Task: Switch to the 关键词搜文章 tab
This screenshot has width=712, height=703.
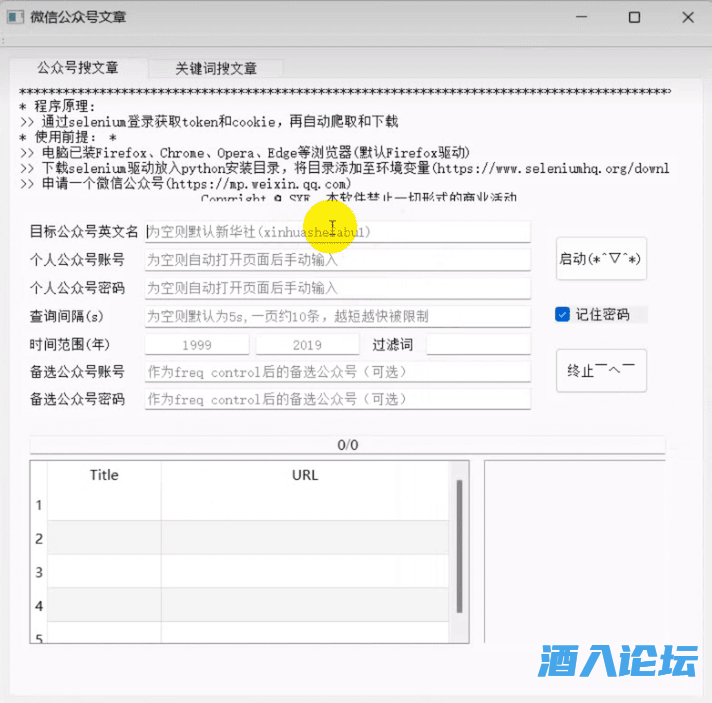Action: (216, 68)
